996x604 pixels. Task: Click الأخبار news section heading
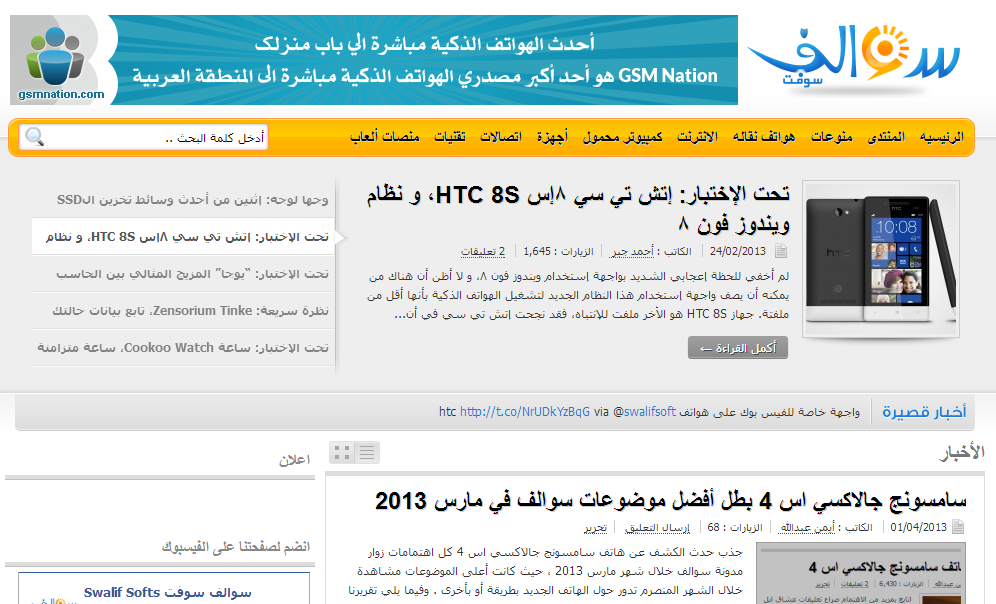(962, 452)
